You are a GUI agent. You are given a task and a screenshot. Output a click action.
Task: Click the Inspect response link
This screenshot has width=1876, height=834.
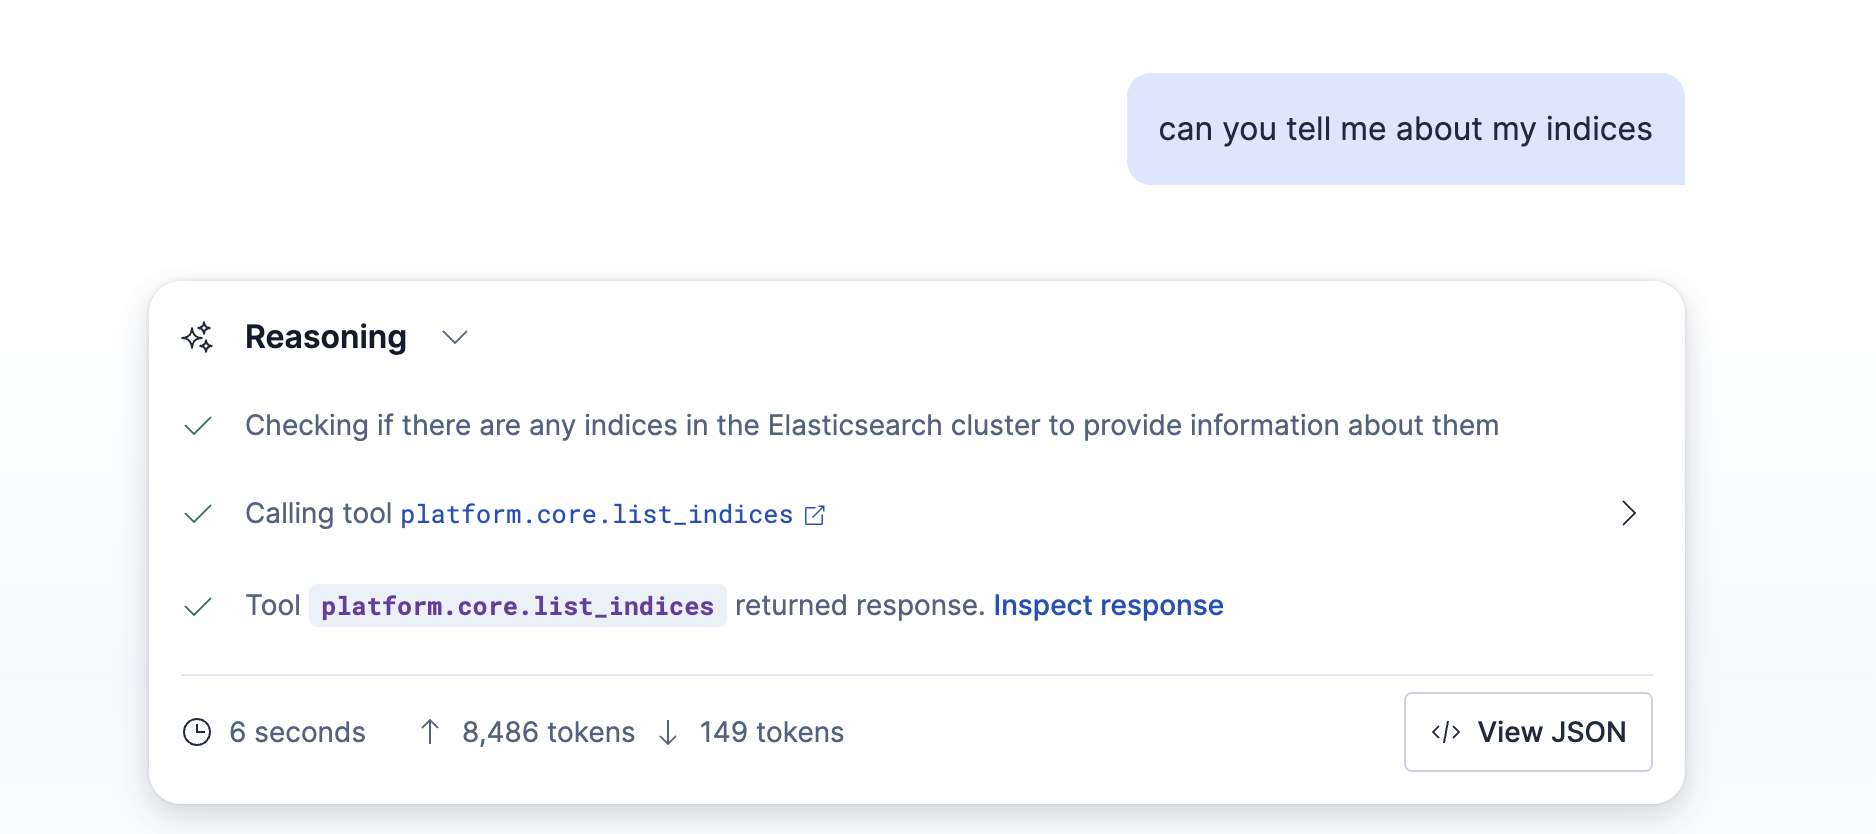1108,605
